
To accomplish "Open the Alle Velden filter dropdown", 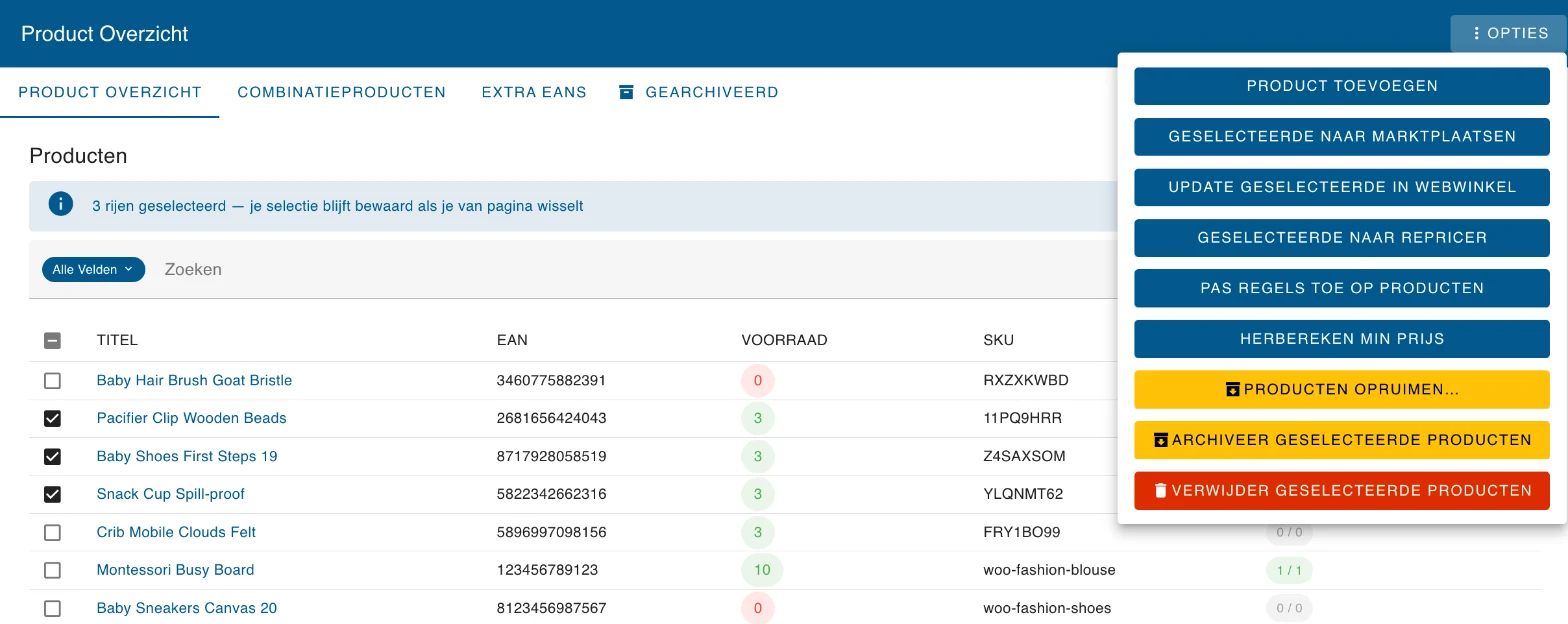I will coord(93,269).
